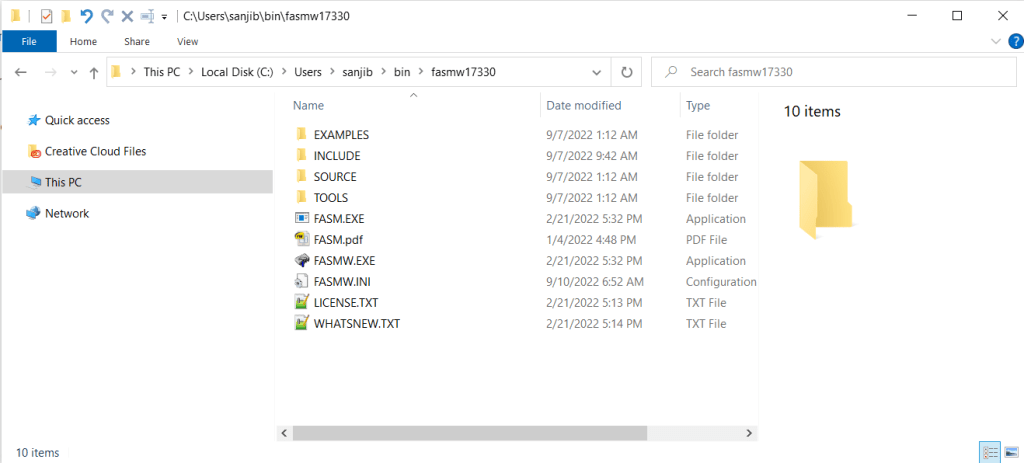
Task: Open the View ribbon tab
Action: coord(187,41)
